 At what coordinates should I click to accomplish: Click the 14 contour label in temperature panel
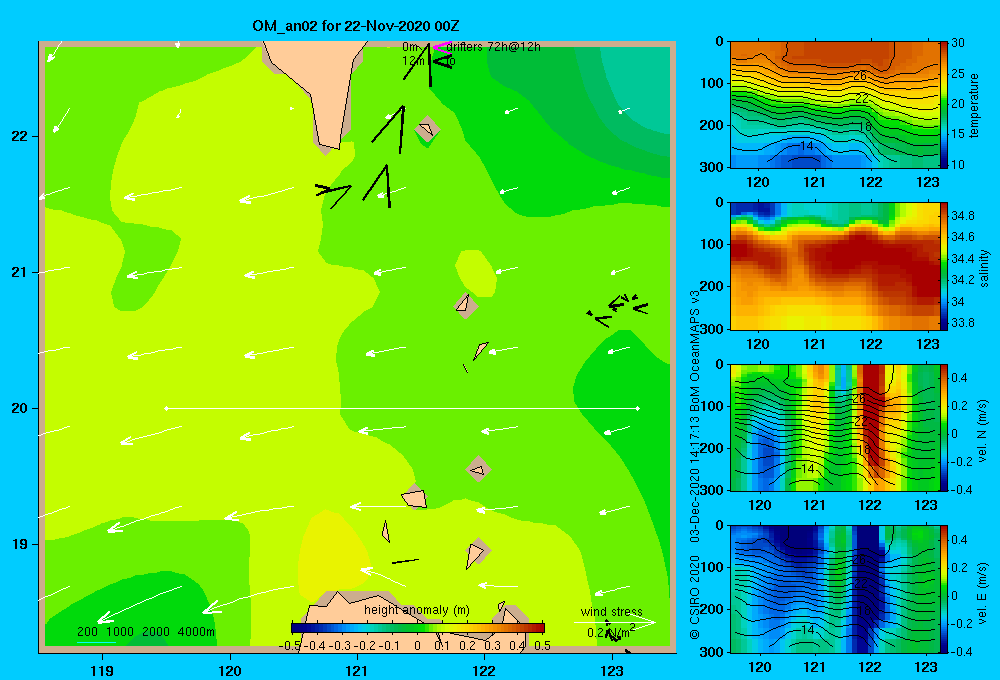(x=807, y=146)
